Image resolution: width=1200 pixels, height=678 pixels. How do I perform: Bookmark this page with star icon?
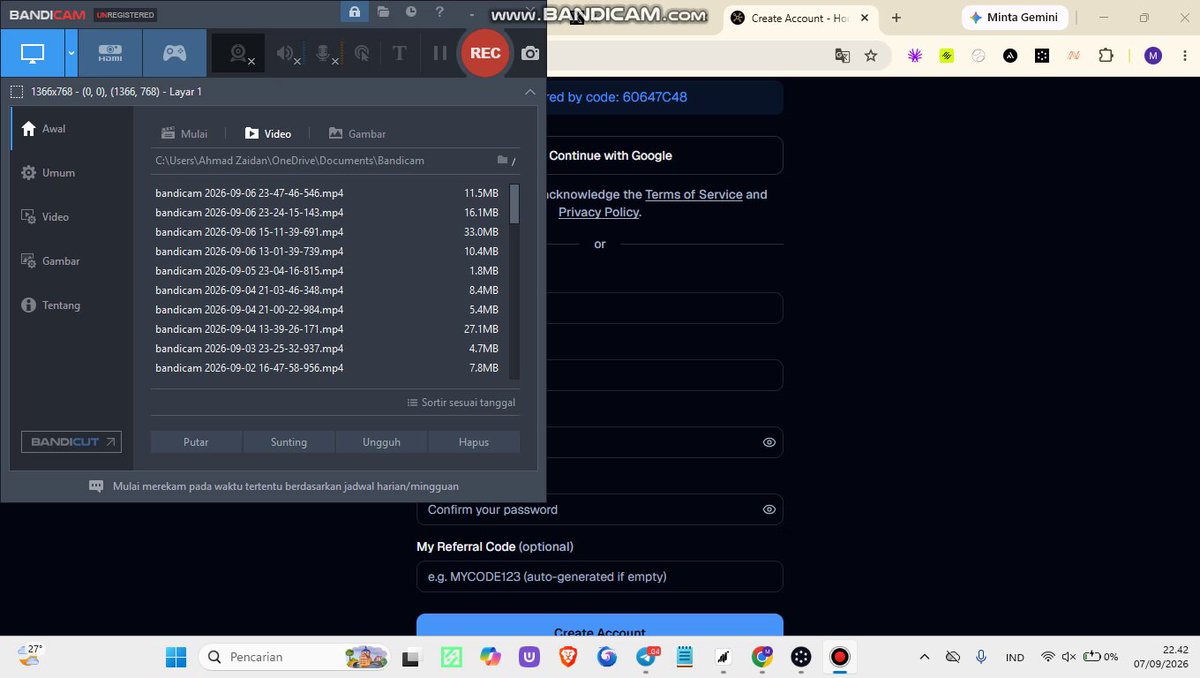[x=871, y=56]
